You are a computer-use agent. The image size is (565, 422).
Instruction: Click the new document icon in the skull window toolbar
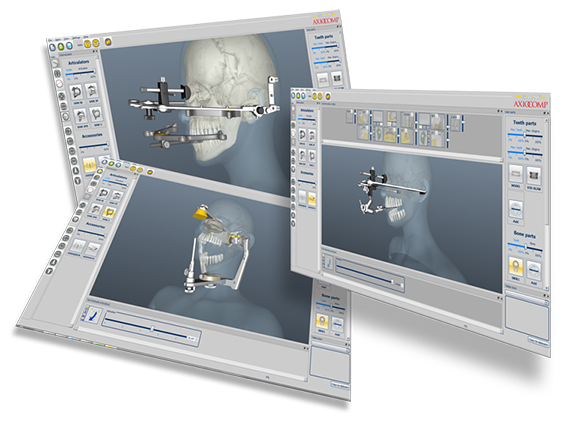(x=53, y=47)
